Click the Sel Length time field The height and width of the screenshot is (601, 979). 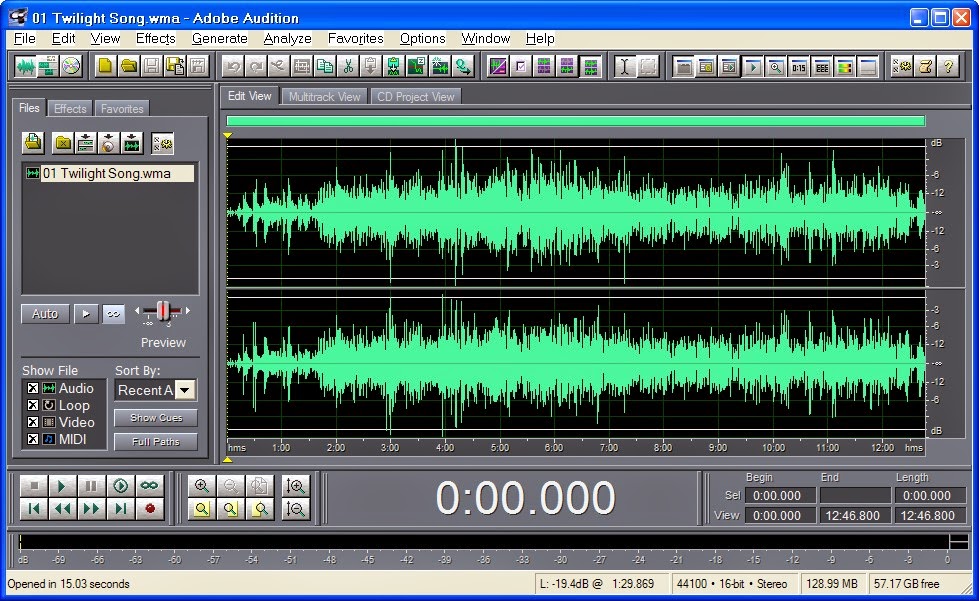point(930,496)
